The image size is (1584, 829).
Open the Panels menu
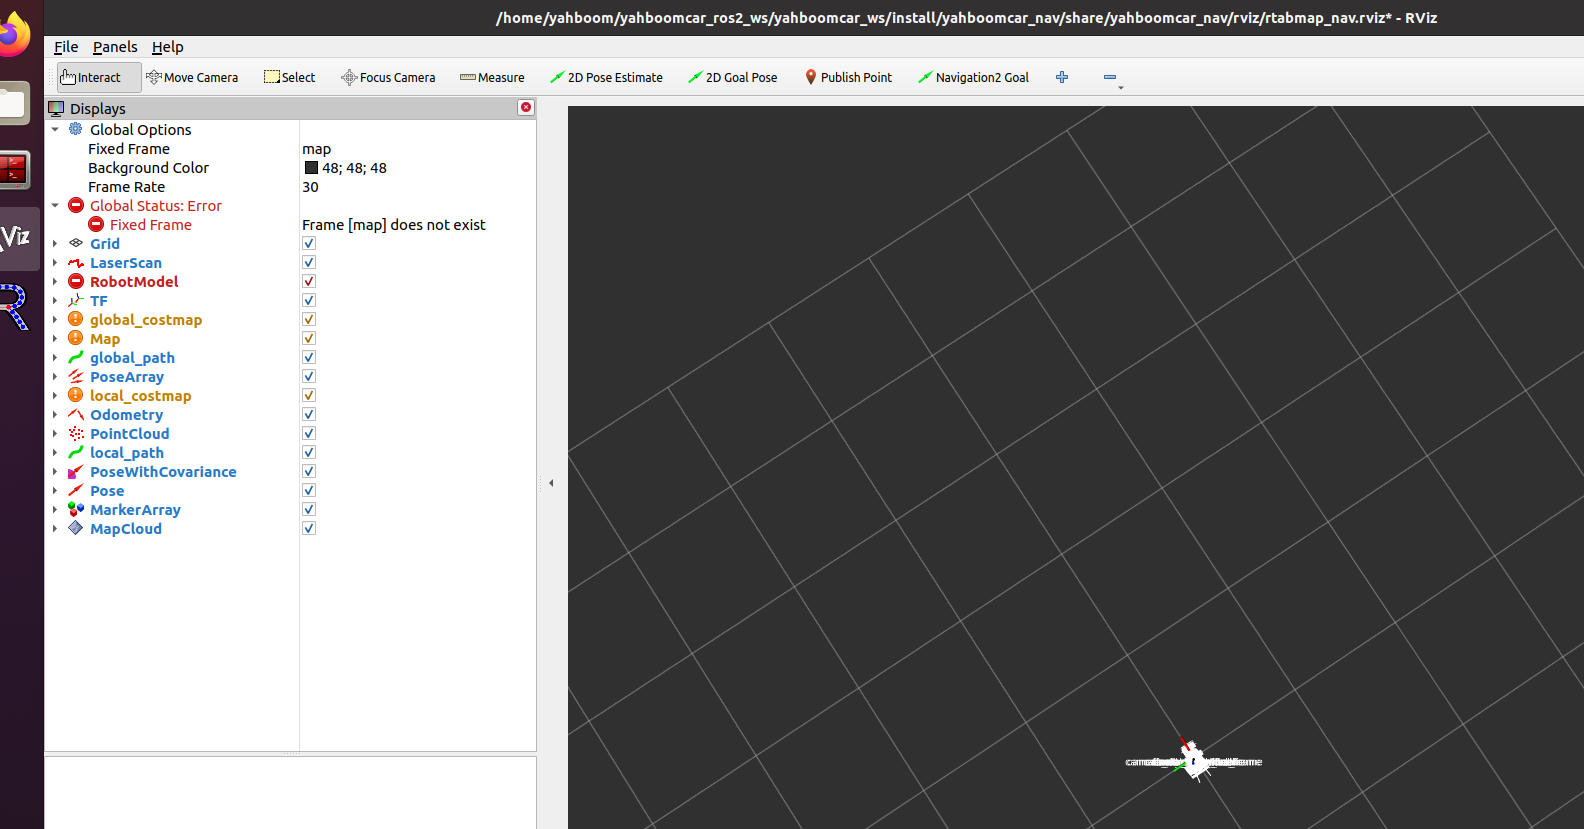pyautogui.click(x=115, y=47)
